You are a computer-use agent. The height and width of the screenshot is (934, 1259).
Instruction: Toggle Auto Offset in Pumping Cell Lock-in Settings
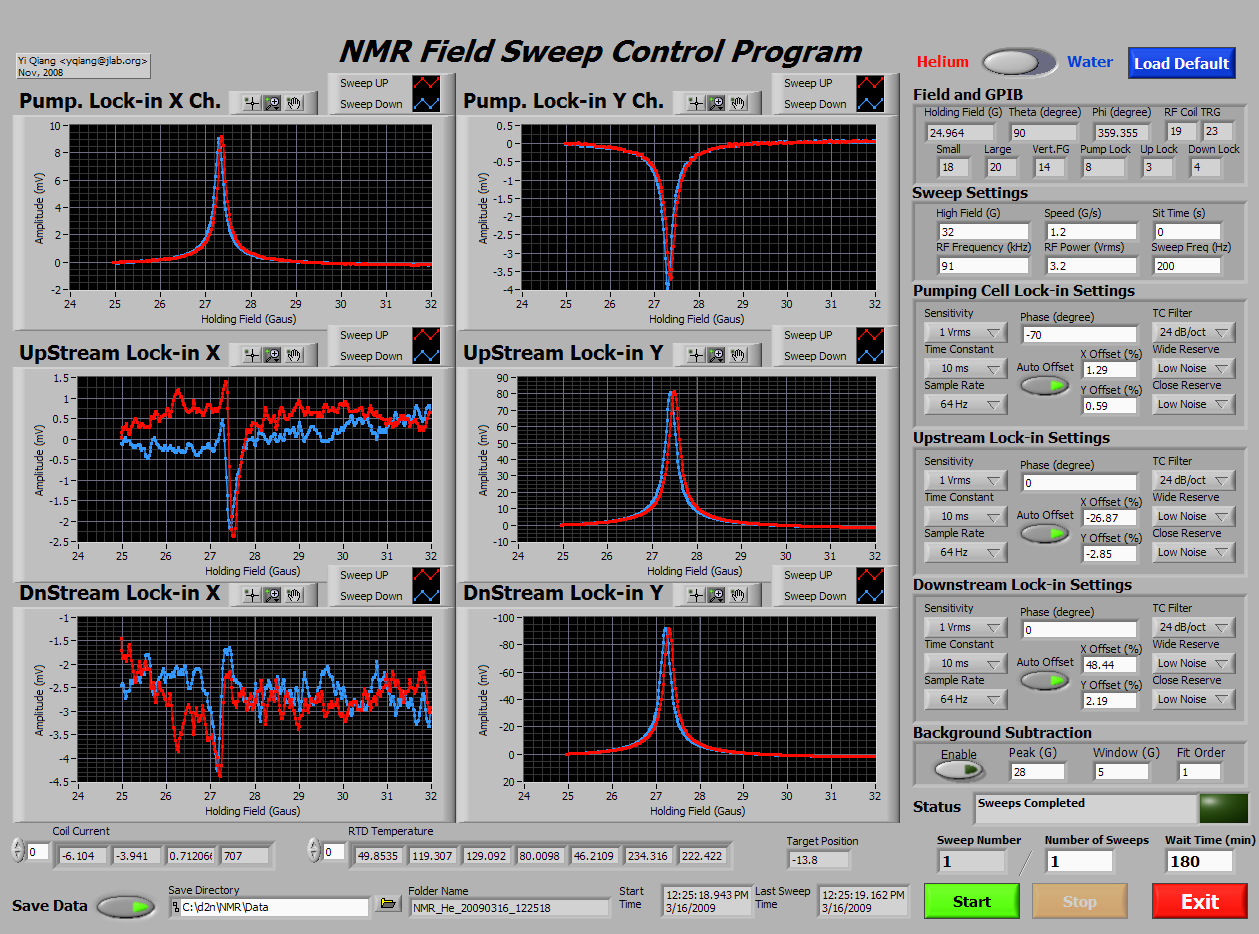[1044, 385]
